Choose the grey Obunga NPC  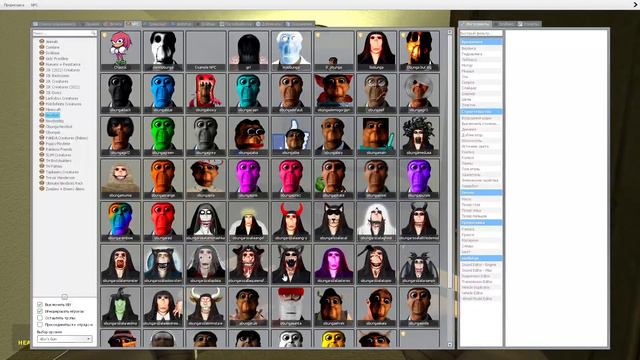pyautogui.click(x=205, y=136)
